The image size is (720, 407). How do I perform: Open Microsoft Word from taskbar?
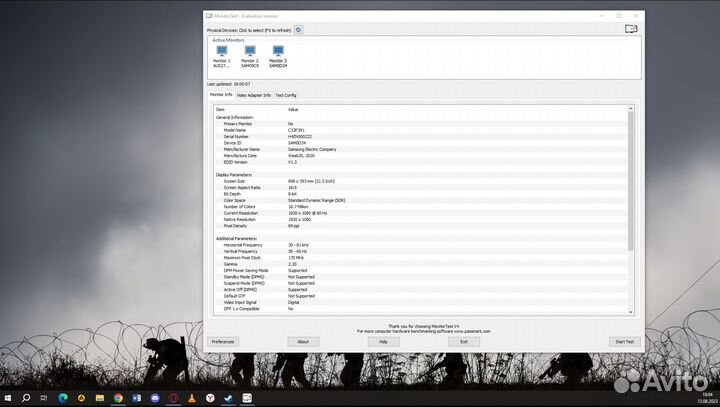137,398
